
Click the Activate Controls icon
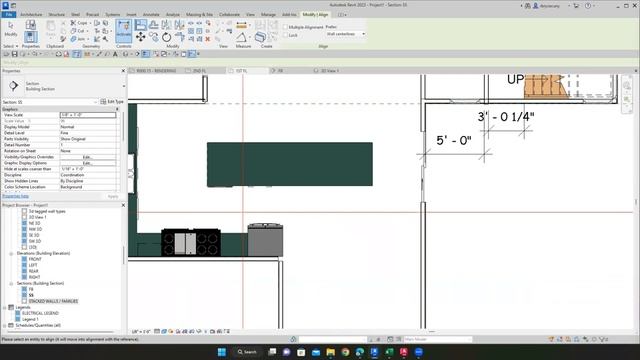(x=124, y=31)
